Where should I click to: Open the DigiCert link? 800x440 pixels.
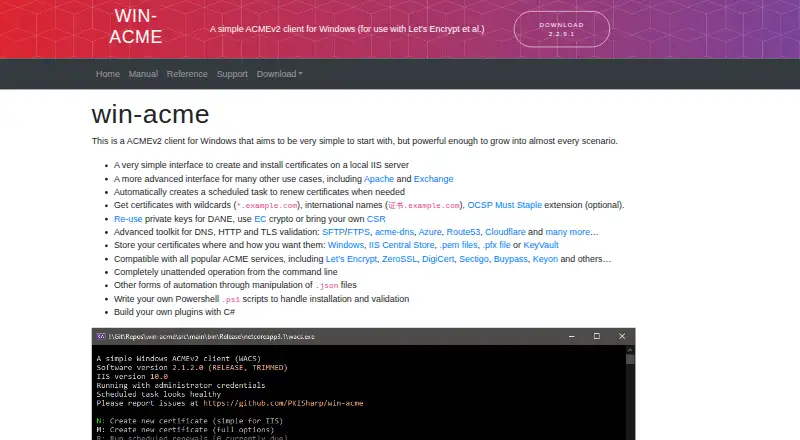(438, 259)
